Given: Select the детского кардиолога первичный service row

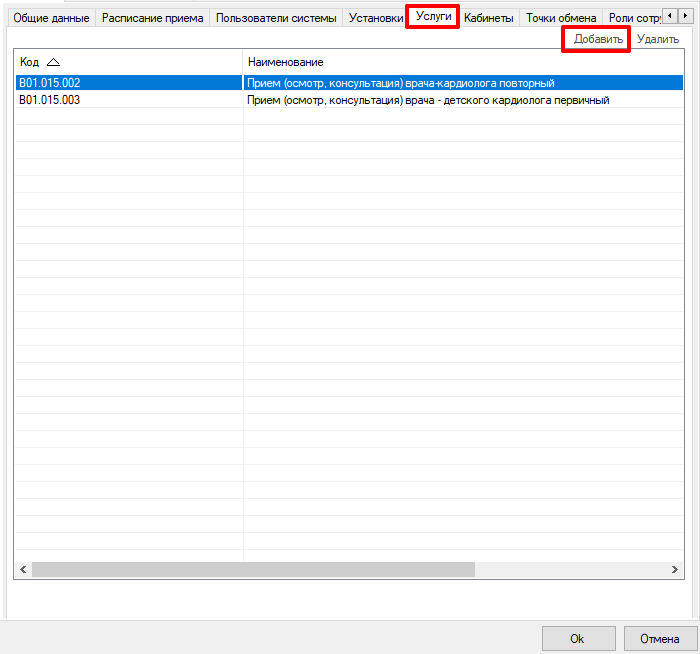Looking at the screenshot, I should tap(427, 100).
